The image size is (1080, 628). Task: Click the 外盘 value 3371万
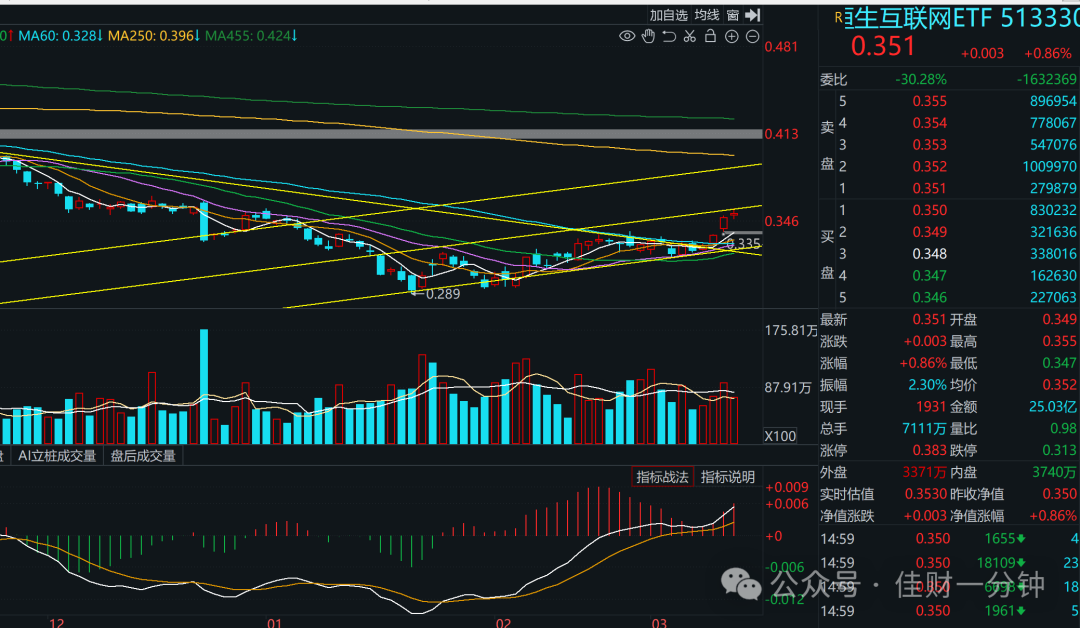[924, 472]
